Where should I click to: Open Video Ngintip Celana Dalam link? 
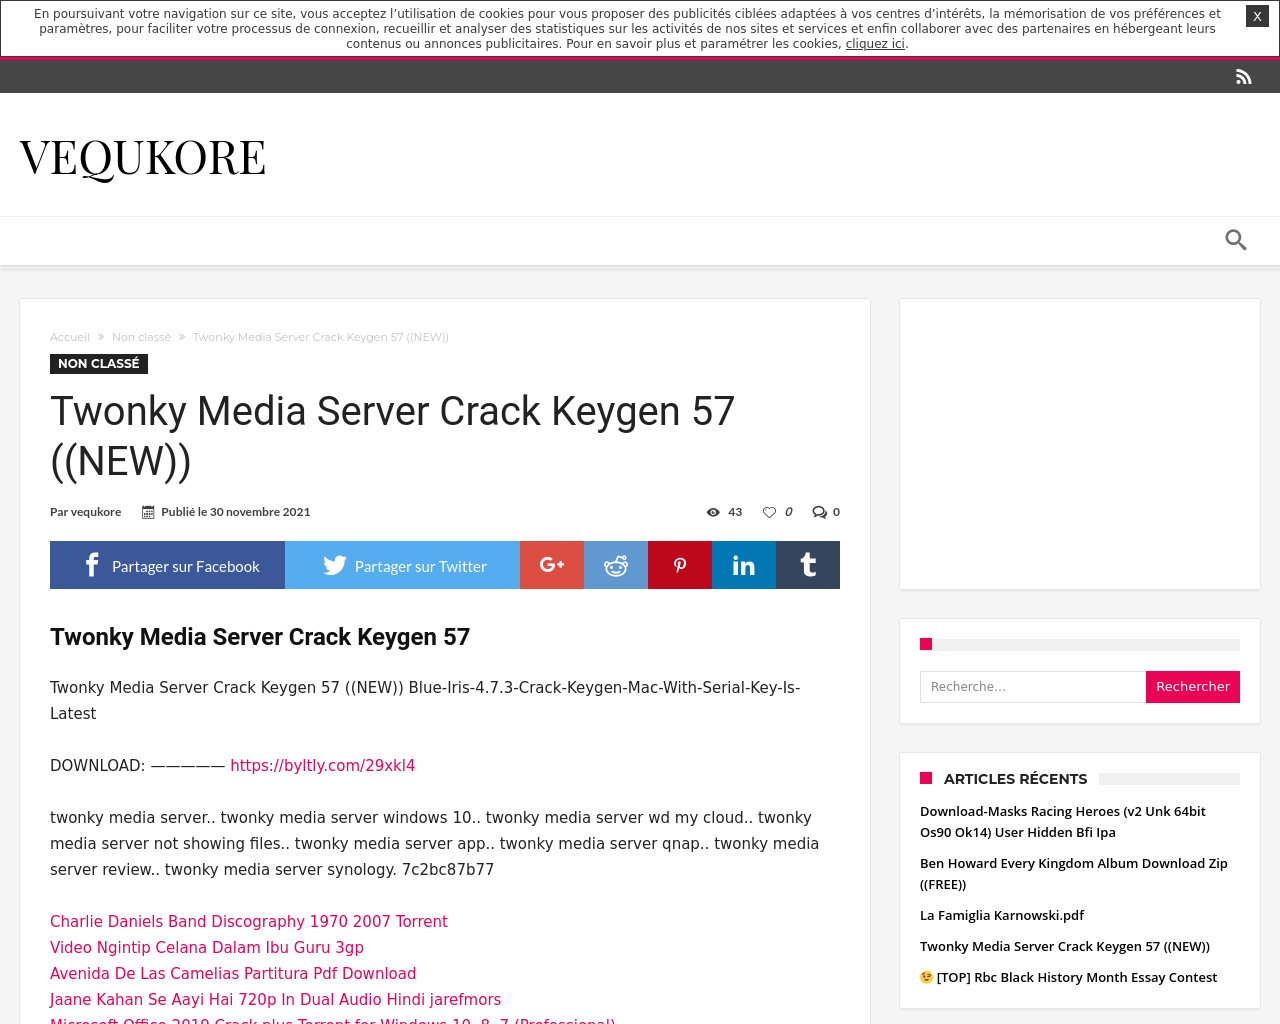(207, 948)
